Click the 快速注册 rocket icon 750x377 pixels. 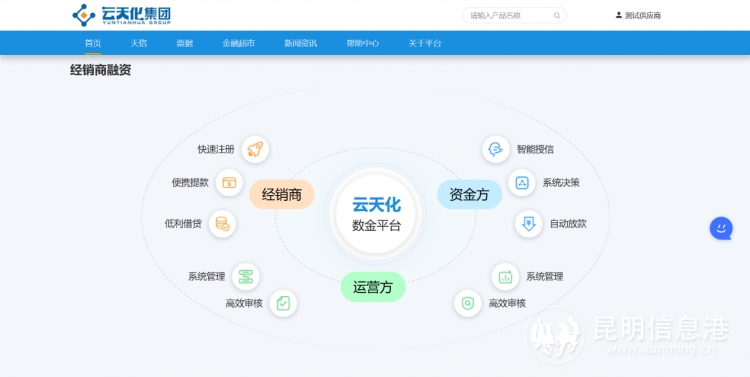[x=255, y=149]
